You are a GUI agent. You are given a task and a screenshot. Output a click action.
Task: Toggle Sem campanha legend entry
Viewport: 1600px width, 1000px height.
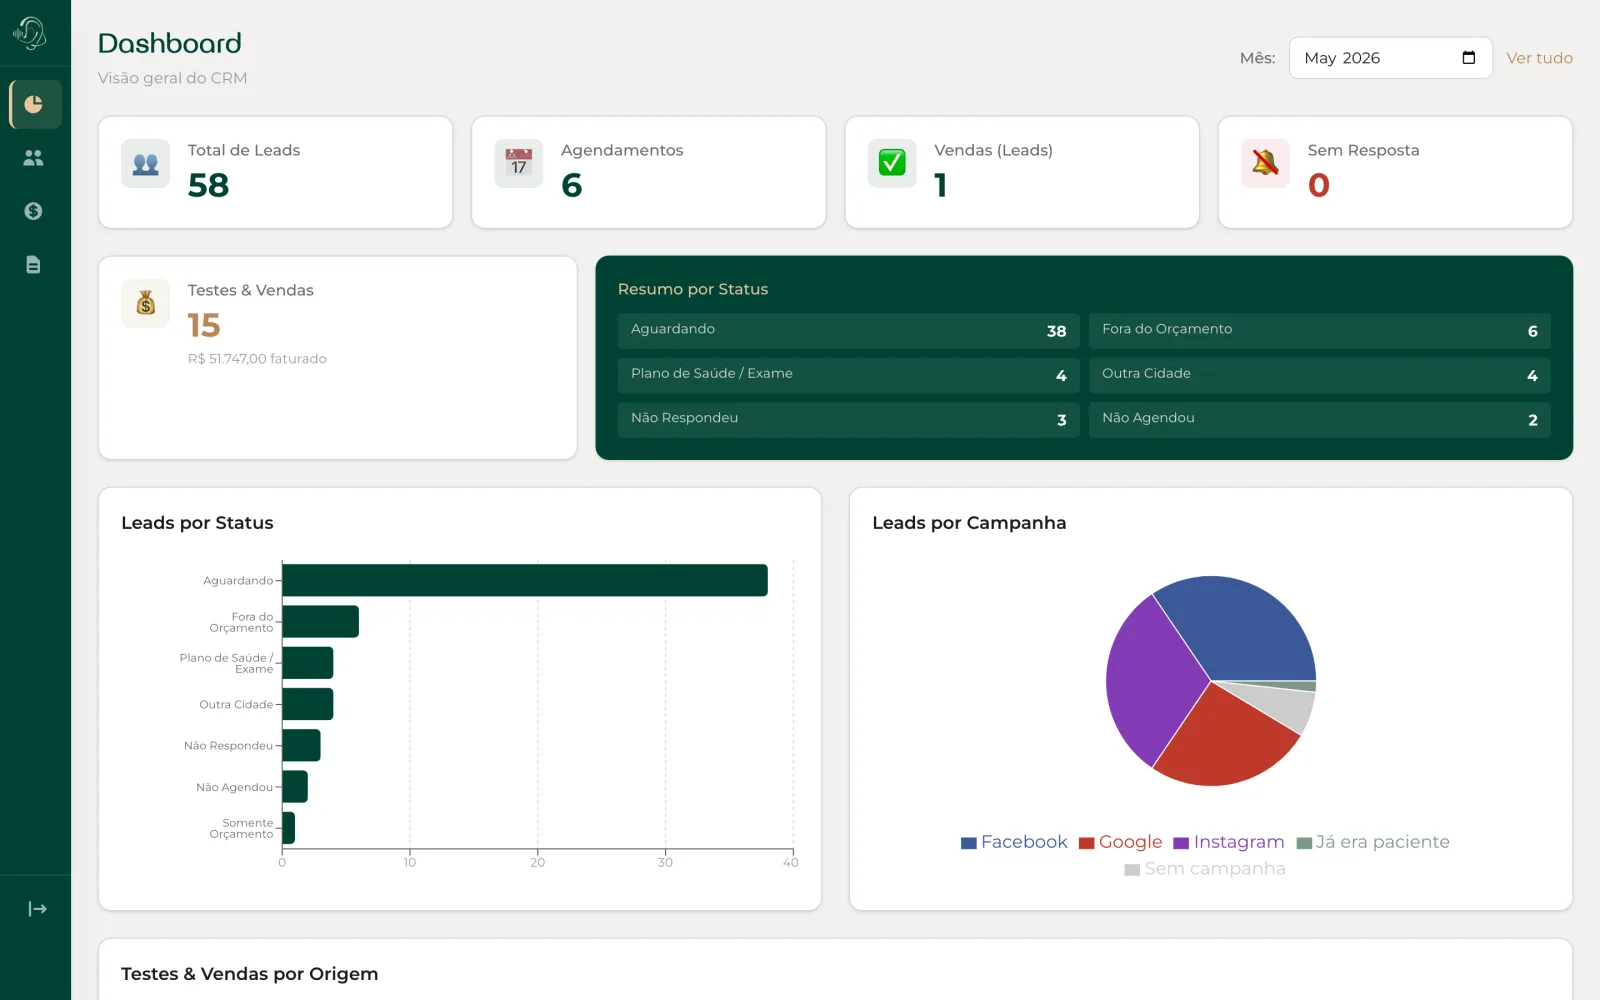coord(1205,869)
